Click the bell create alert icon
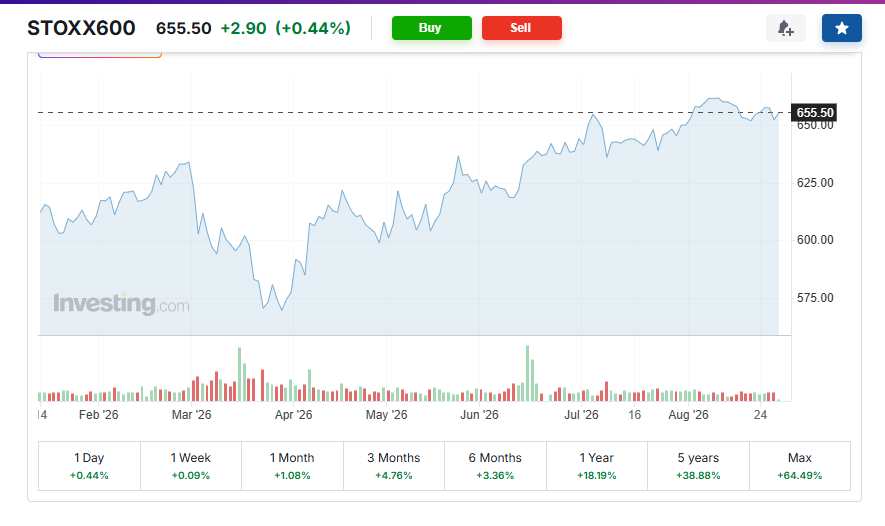Image resolution: width=885 pixels, height=526 pixels. (x=786, y=28)
